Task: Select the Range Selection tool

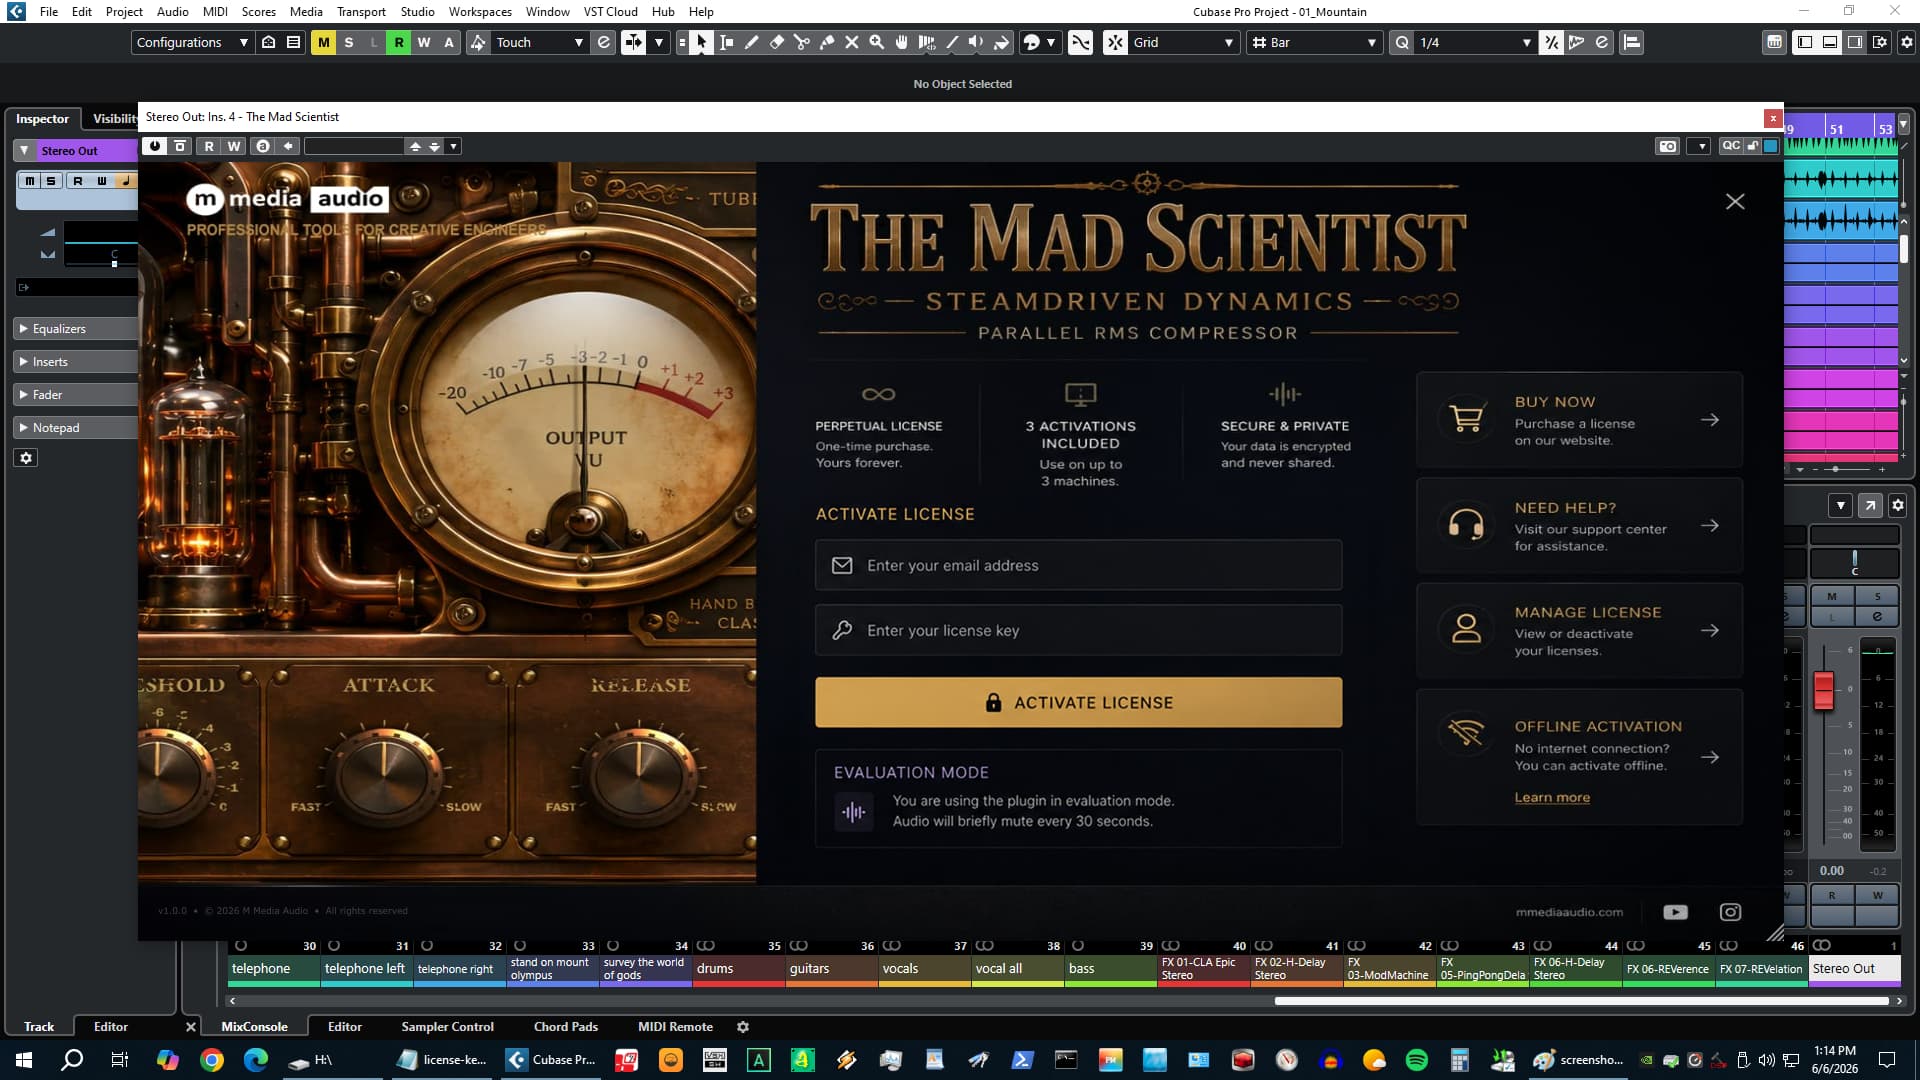Action: pyautogui.click(x=727, y=42)
